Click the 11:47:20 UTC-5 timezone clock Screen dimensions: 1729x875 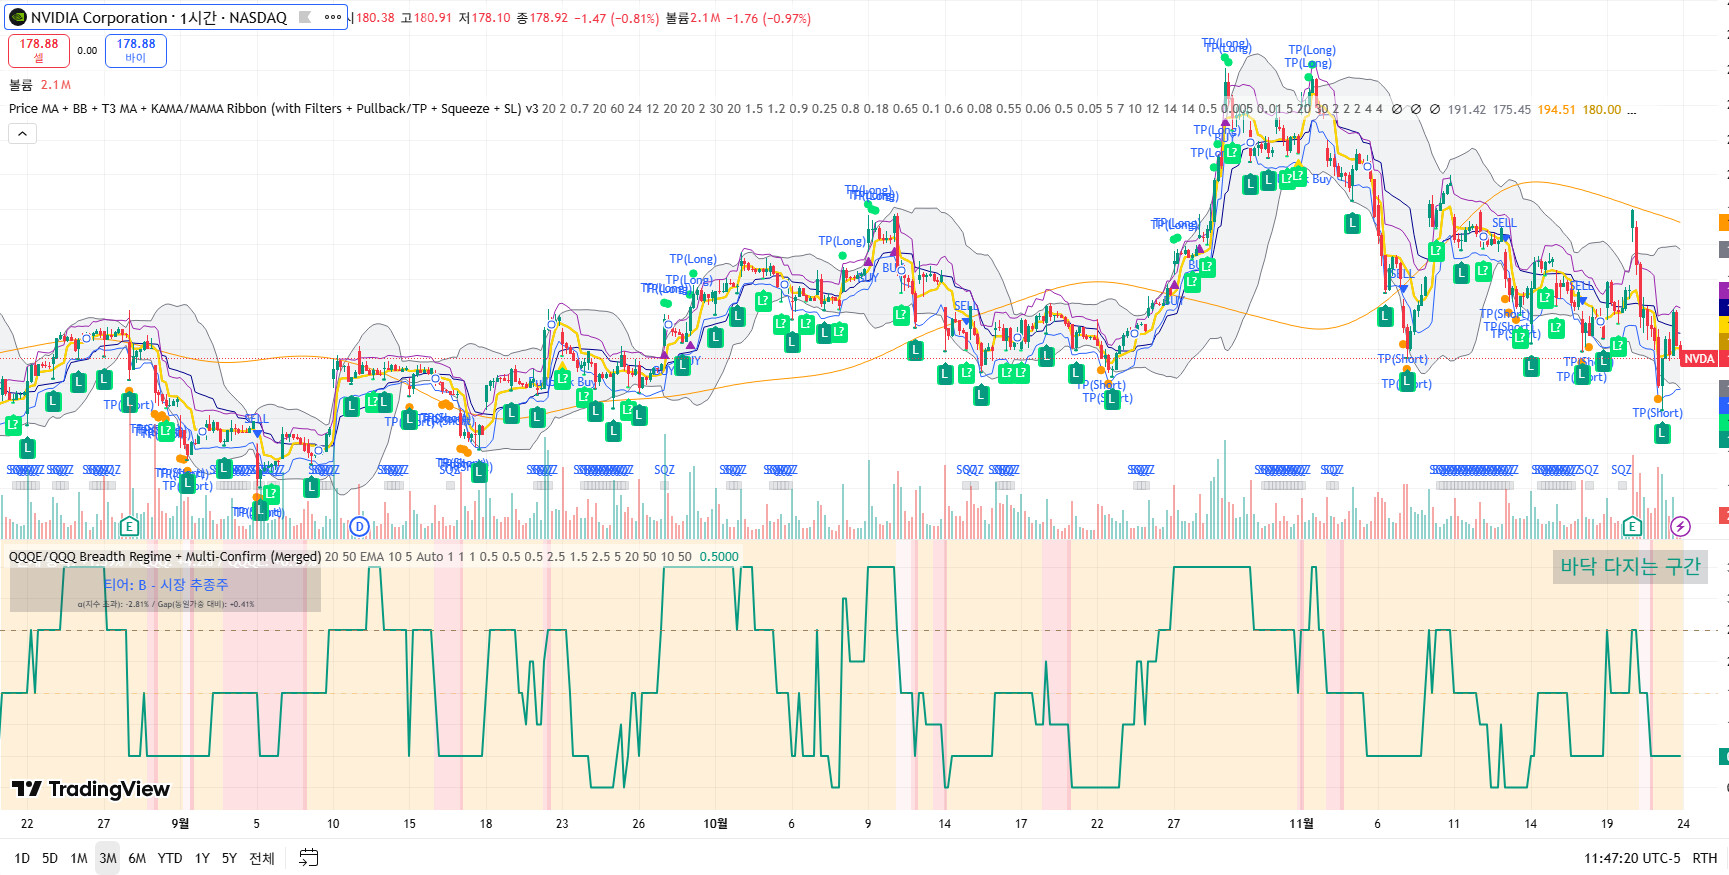coord(1632,858)
